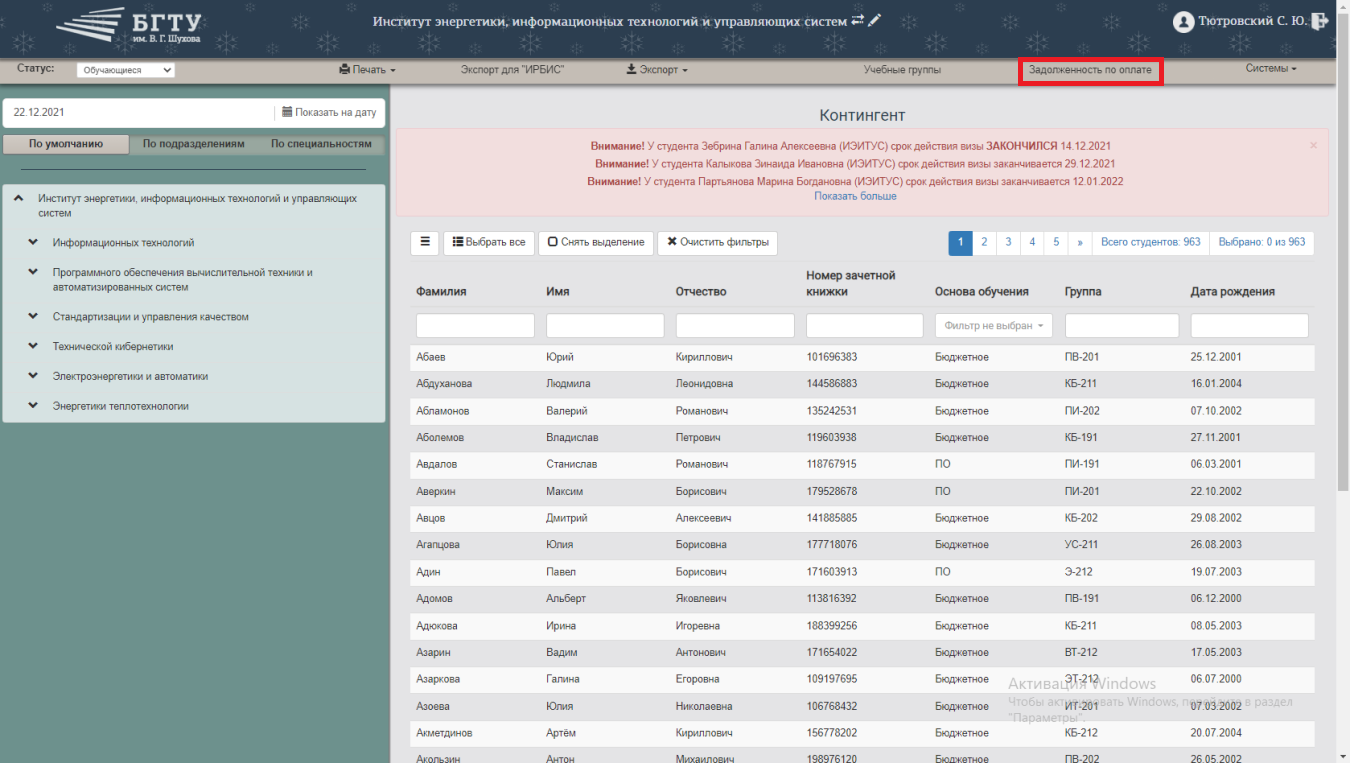This screenshot has width=1350, height=763.
Task: Go to page 2 of students
Action: (984, 242)
